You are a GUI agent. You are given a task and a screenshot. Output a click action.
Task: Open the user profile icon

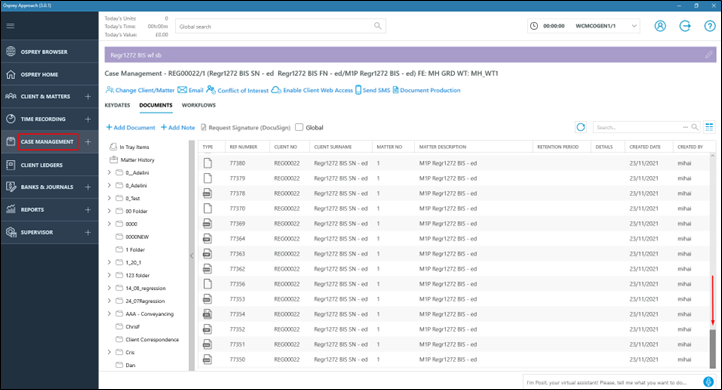[660, 26]
